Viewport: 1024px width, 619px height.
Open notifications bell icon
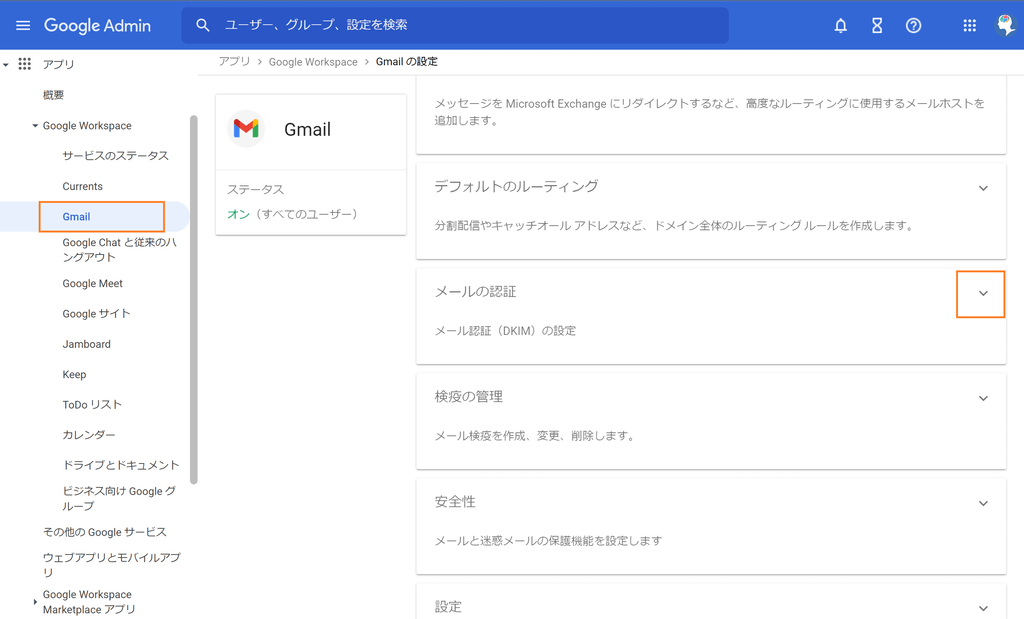coord(840,25)
